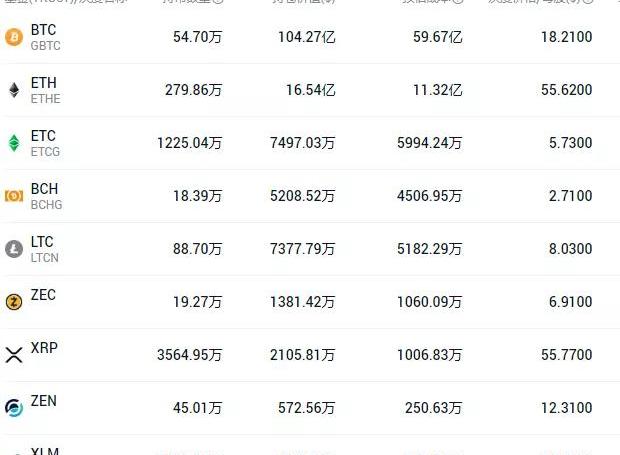Viewport: 620px width, 455px height.
Task: Click the Bitcoin Cash BCH icon
Action: 14,196
